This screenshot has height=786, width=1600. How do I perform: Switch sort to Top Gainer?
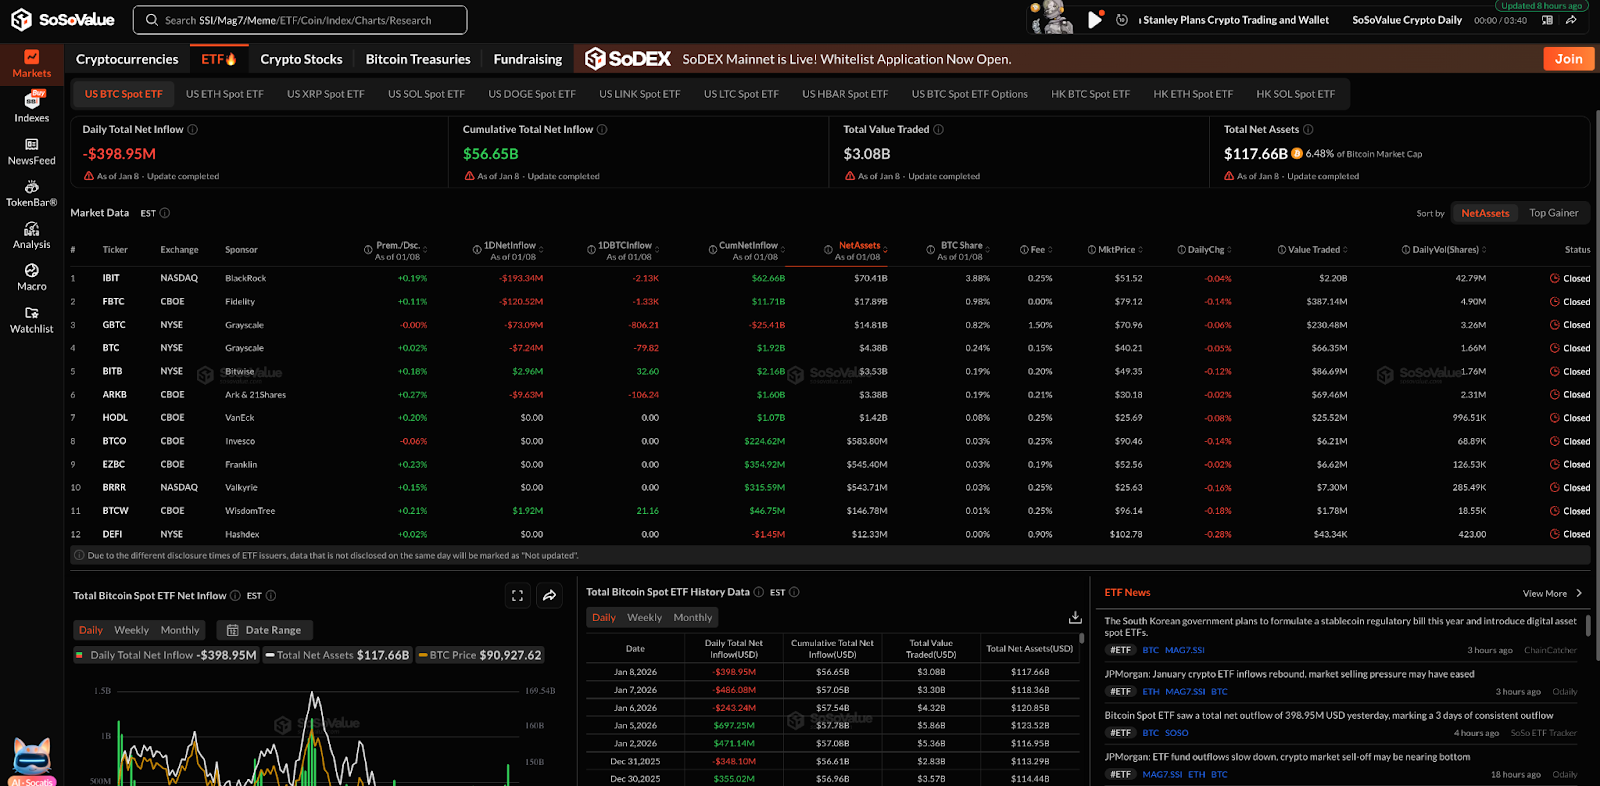[1553, 213]
